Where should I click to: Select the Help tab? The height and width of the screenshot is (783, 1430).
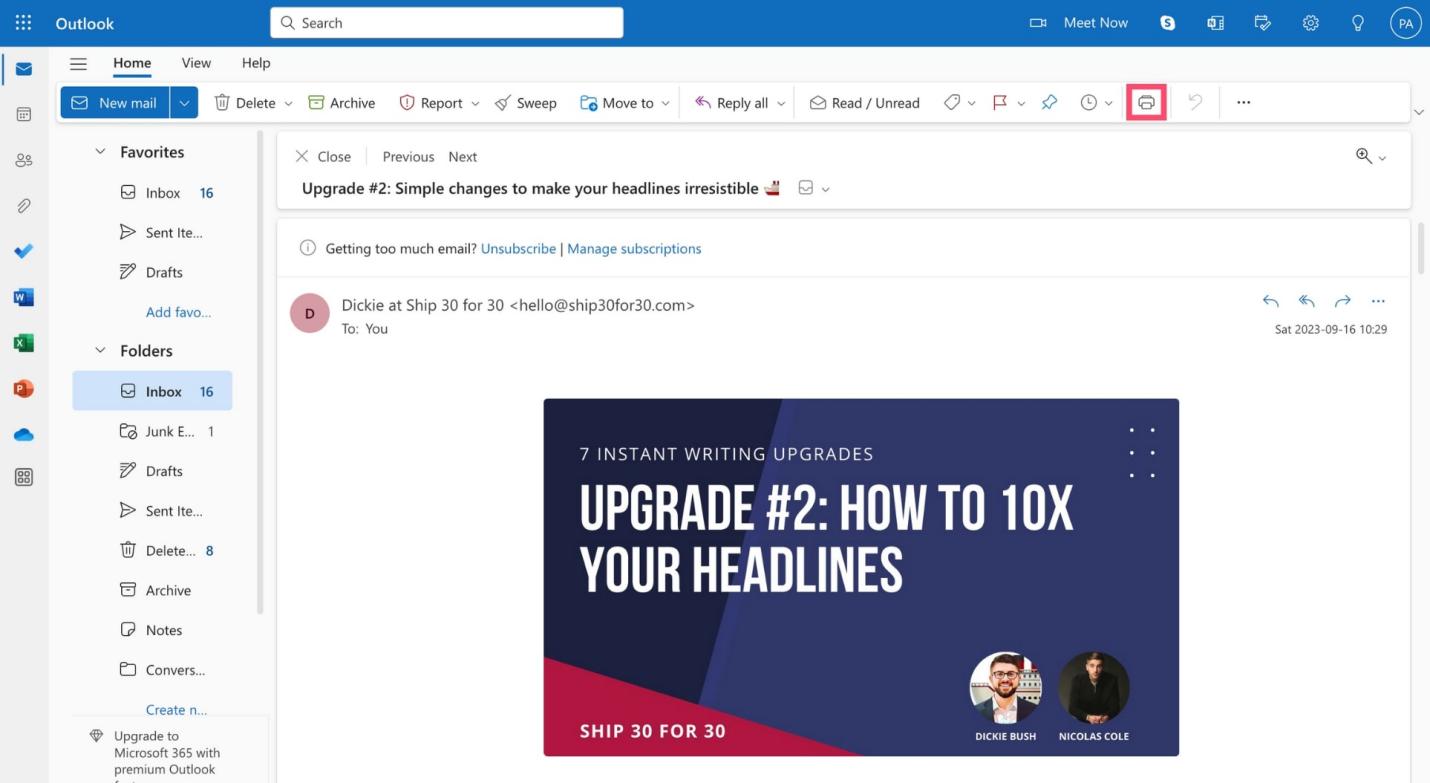coord(256,62)
